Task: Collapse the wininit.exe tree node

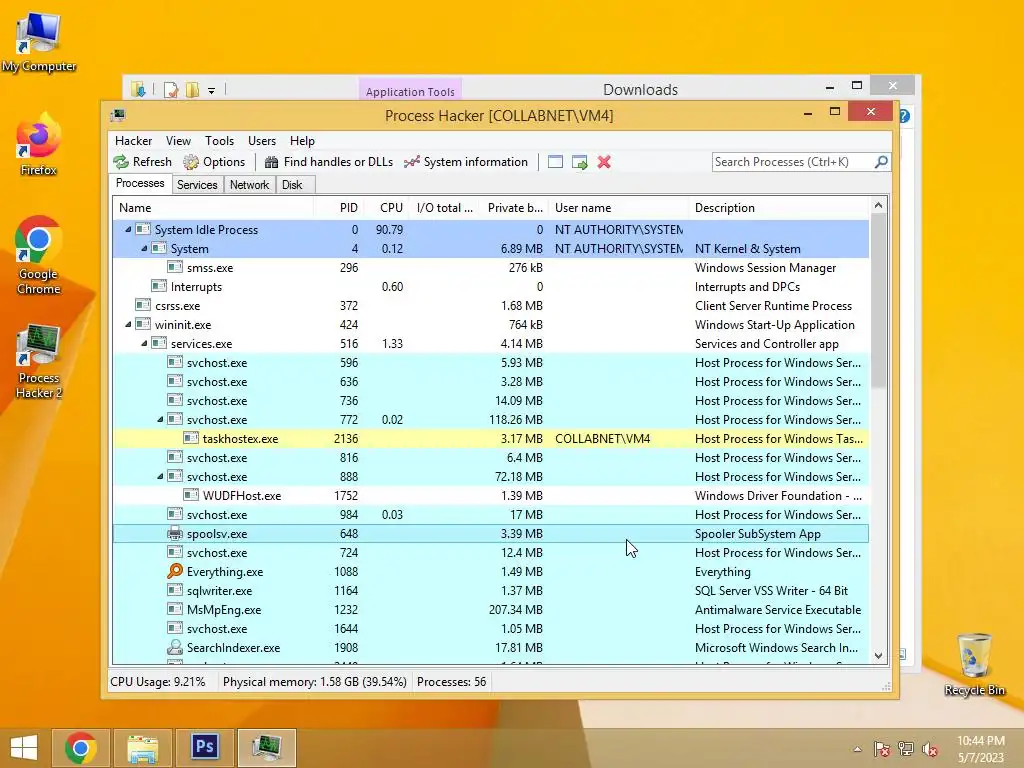Action: pos(128,325)
